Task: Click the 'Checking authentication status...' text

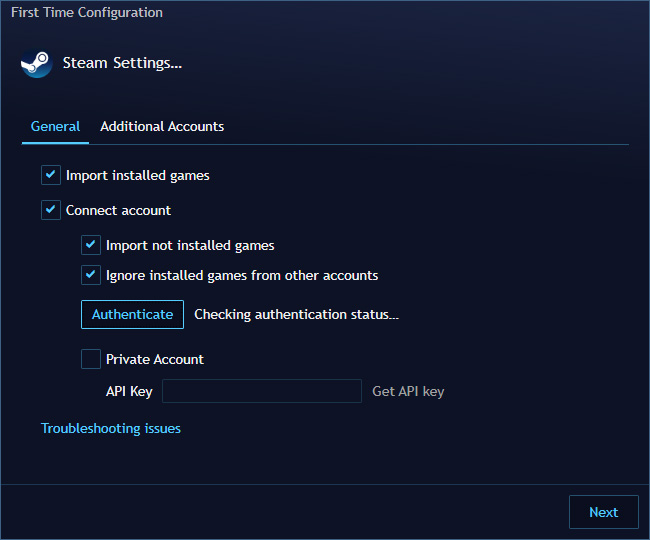Action: pos(296,315)
